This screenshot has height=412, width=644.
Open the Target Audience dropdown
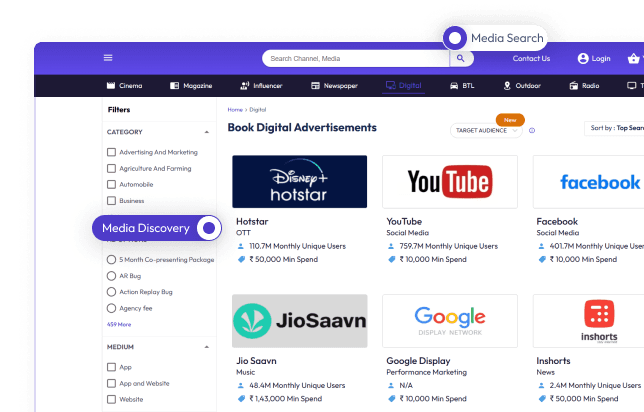coord(486,130)
